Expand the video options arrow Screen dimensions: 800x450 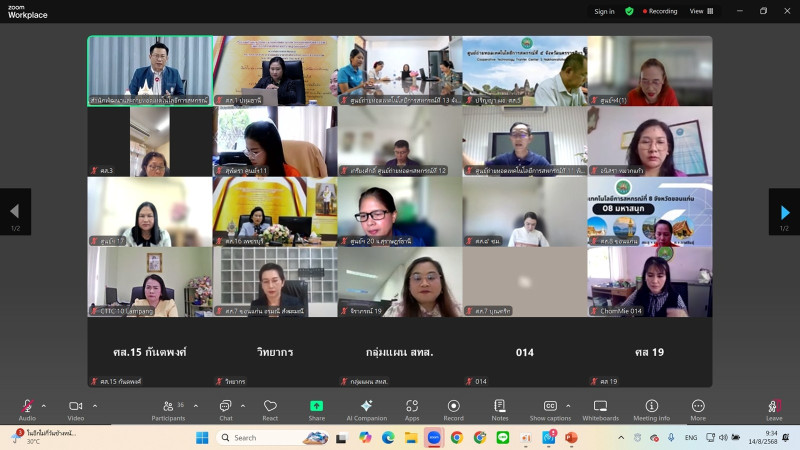(95, 405)
